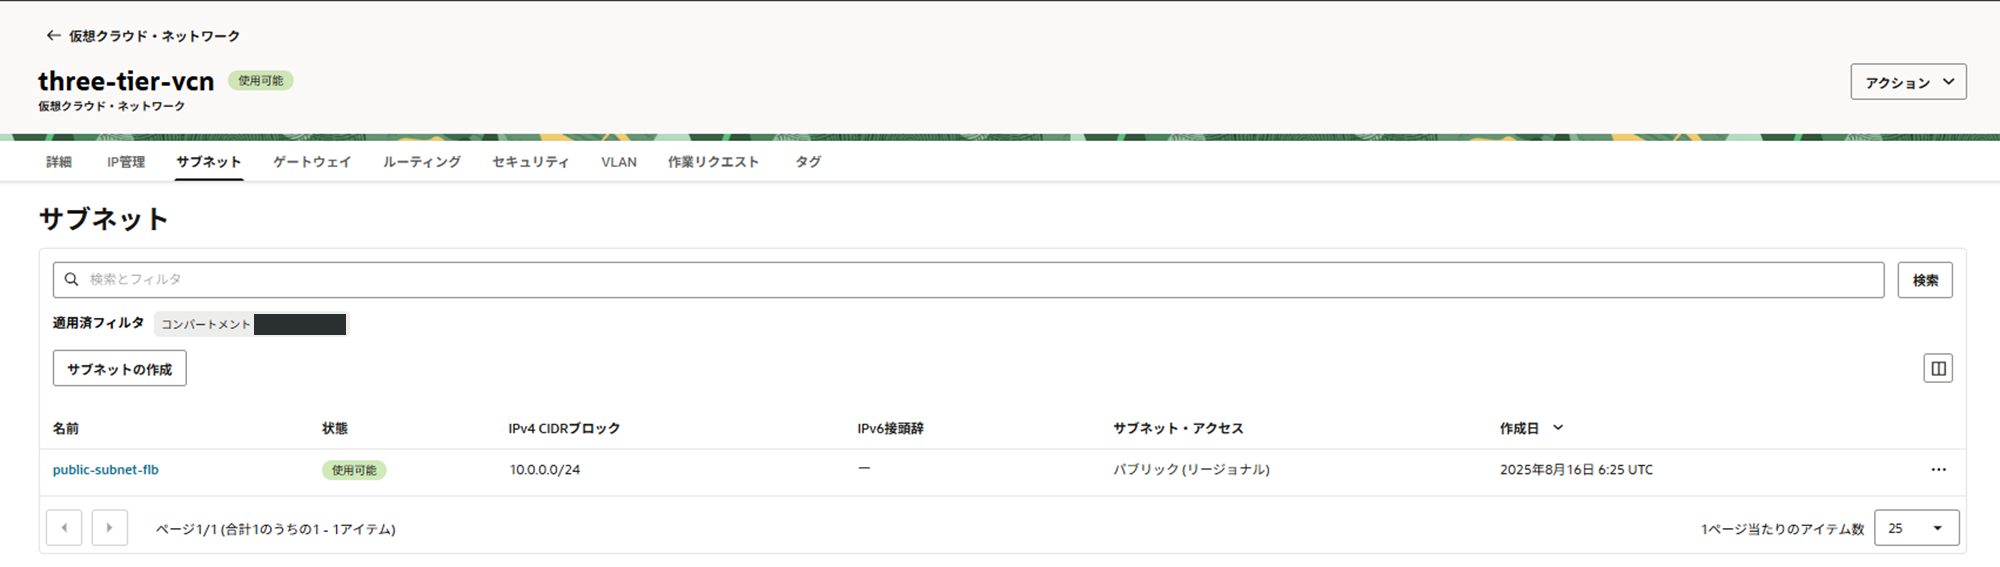The height and width of the screenshot is (567, 2000).
Task: Click the IPv6接頭辞 column header
Action: coord(890,428)
